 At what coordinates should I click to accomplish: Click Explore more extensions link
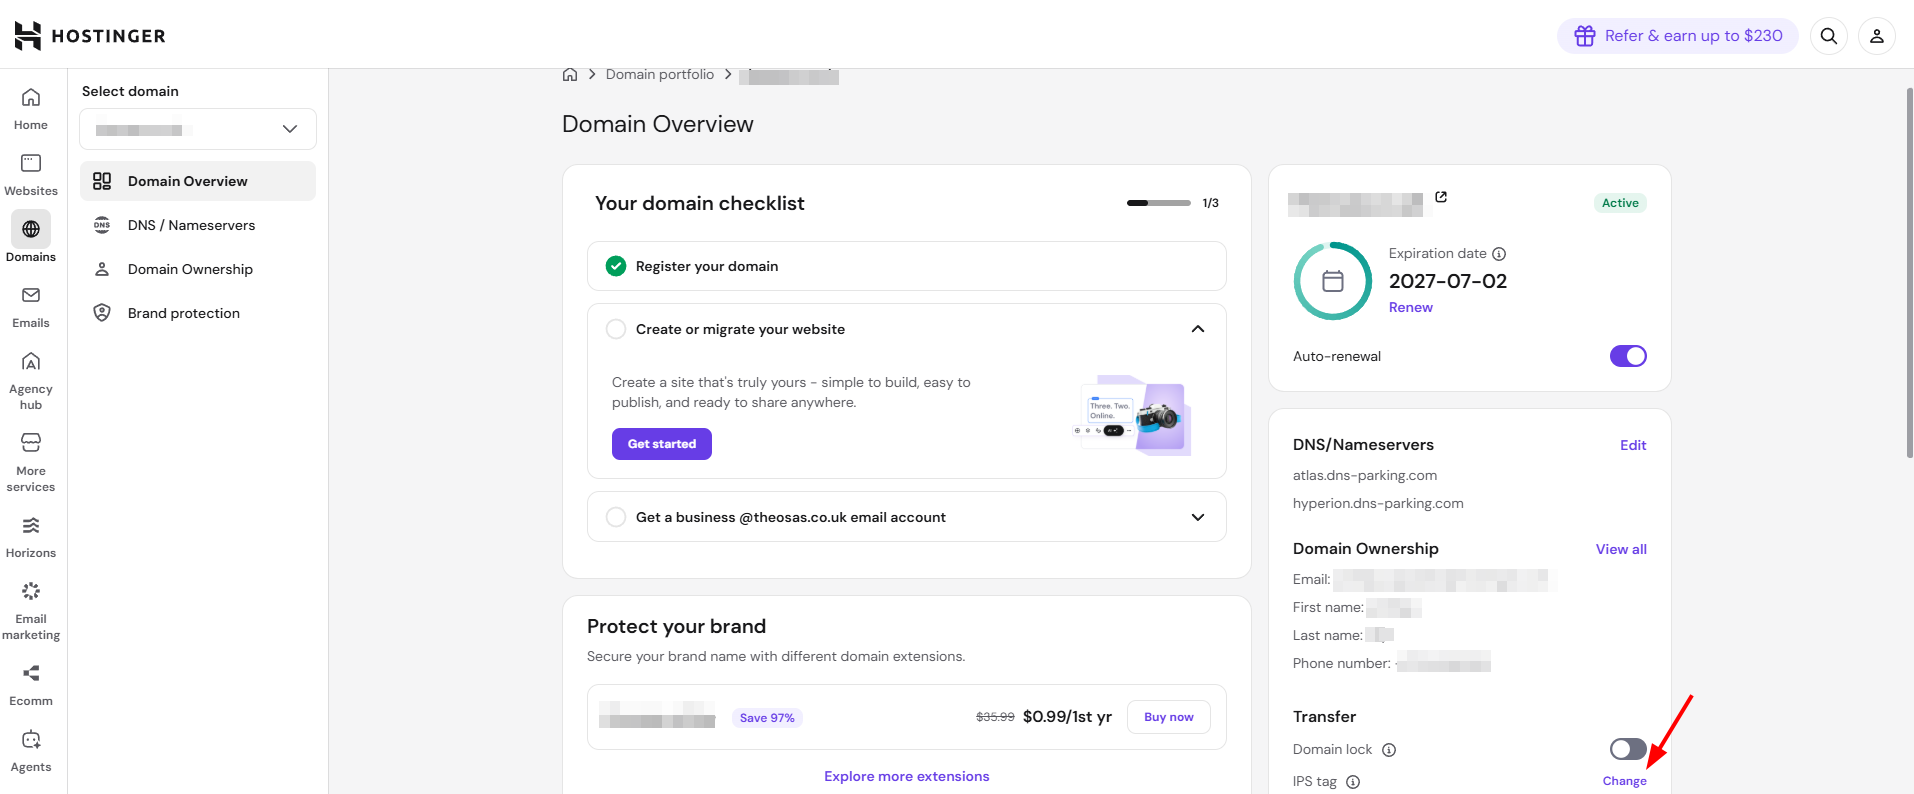click(907, 776)
